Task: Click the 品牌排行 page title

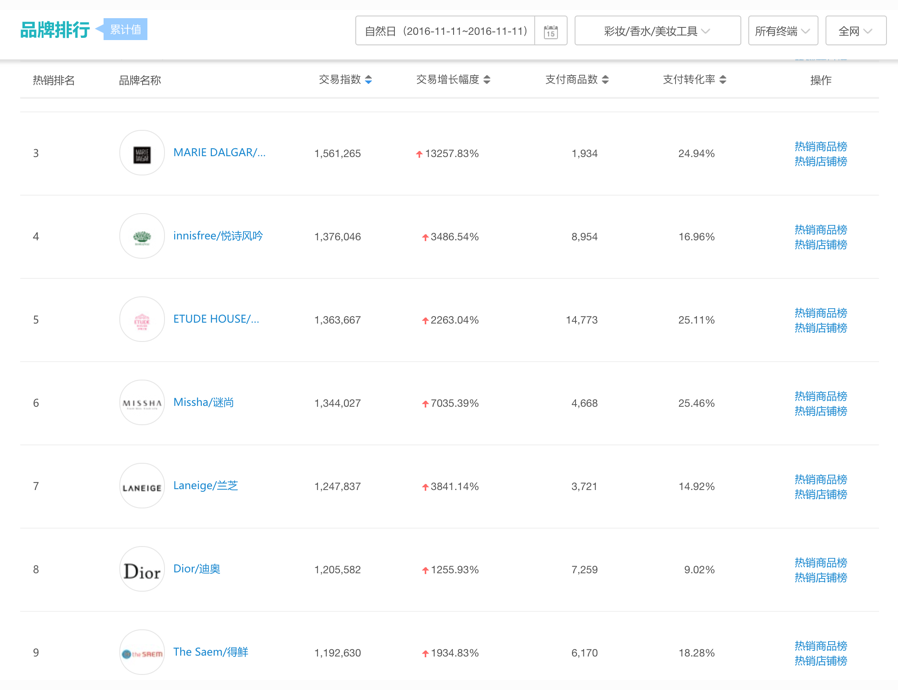Action: [55, 30]
